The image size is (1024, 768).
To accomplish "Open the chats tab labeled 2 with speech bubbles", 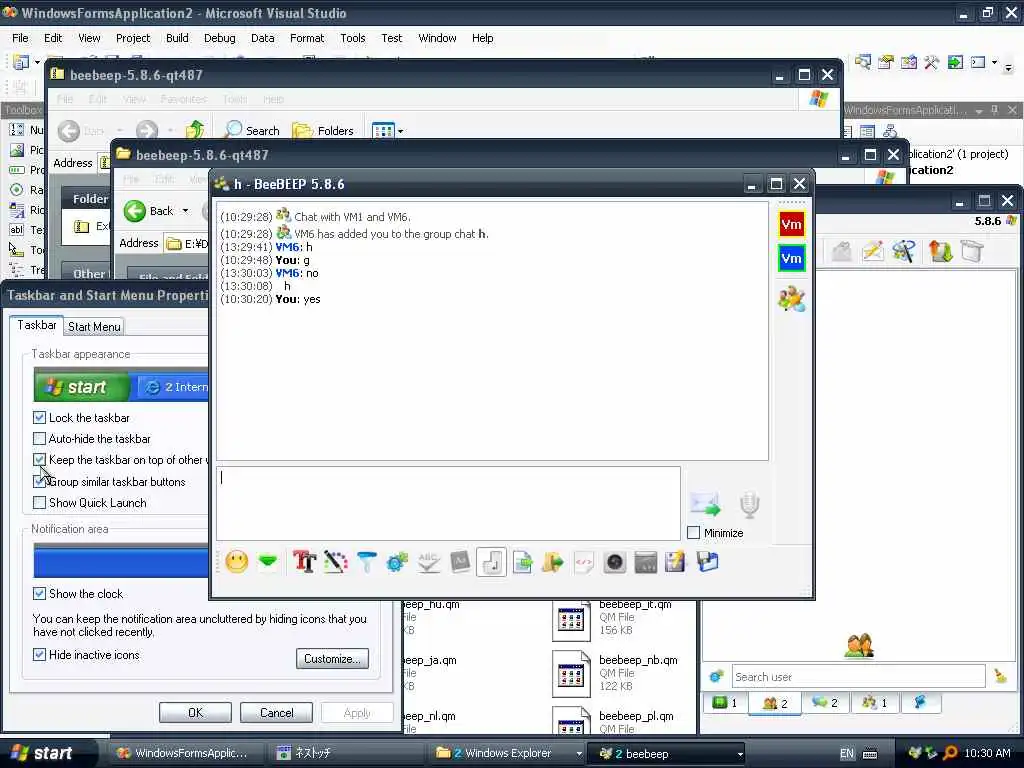I will 825,703.
